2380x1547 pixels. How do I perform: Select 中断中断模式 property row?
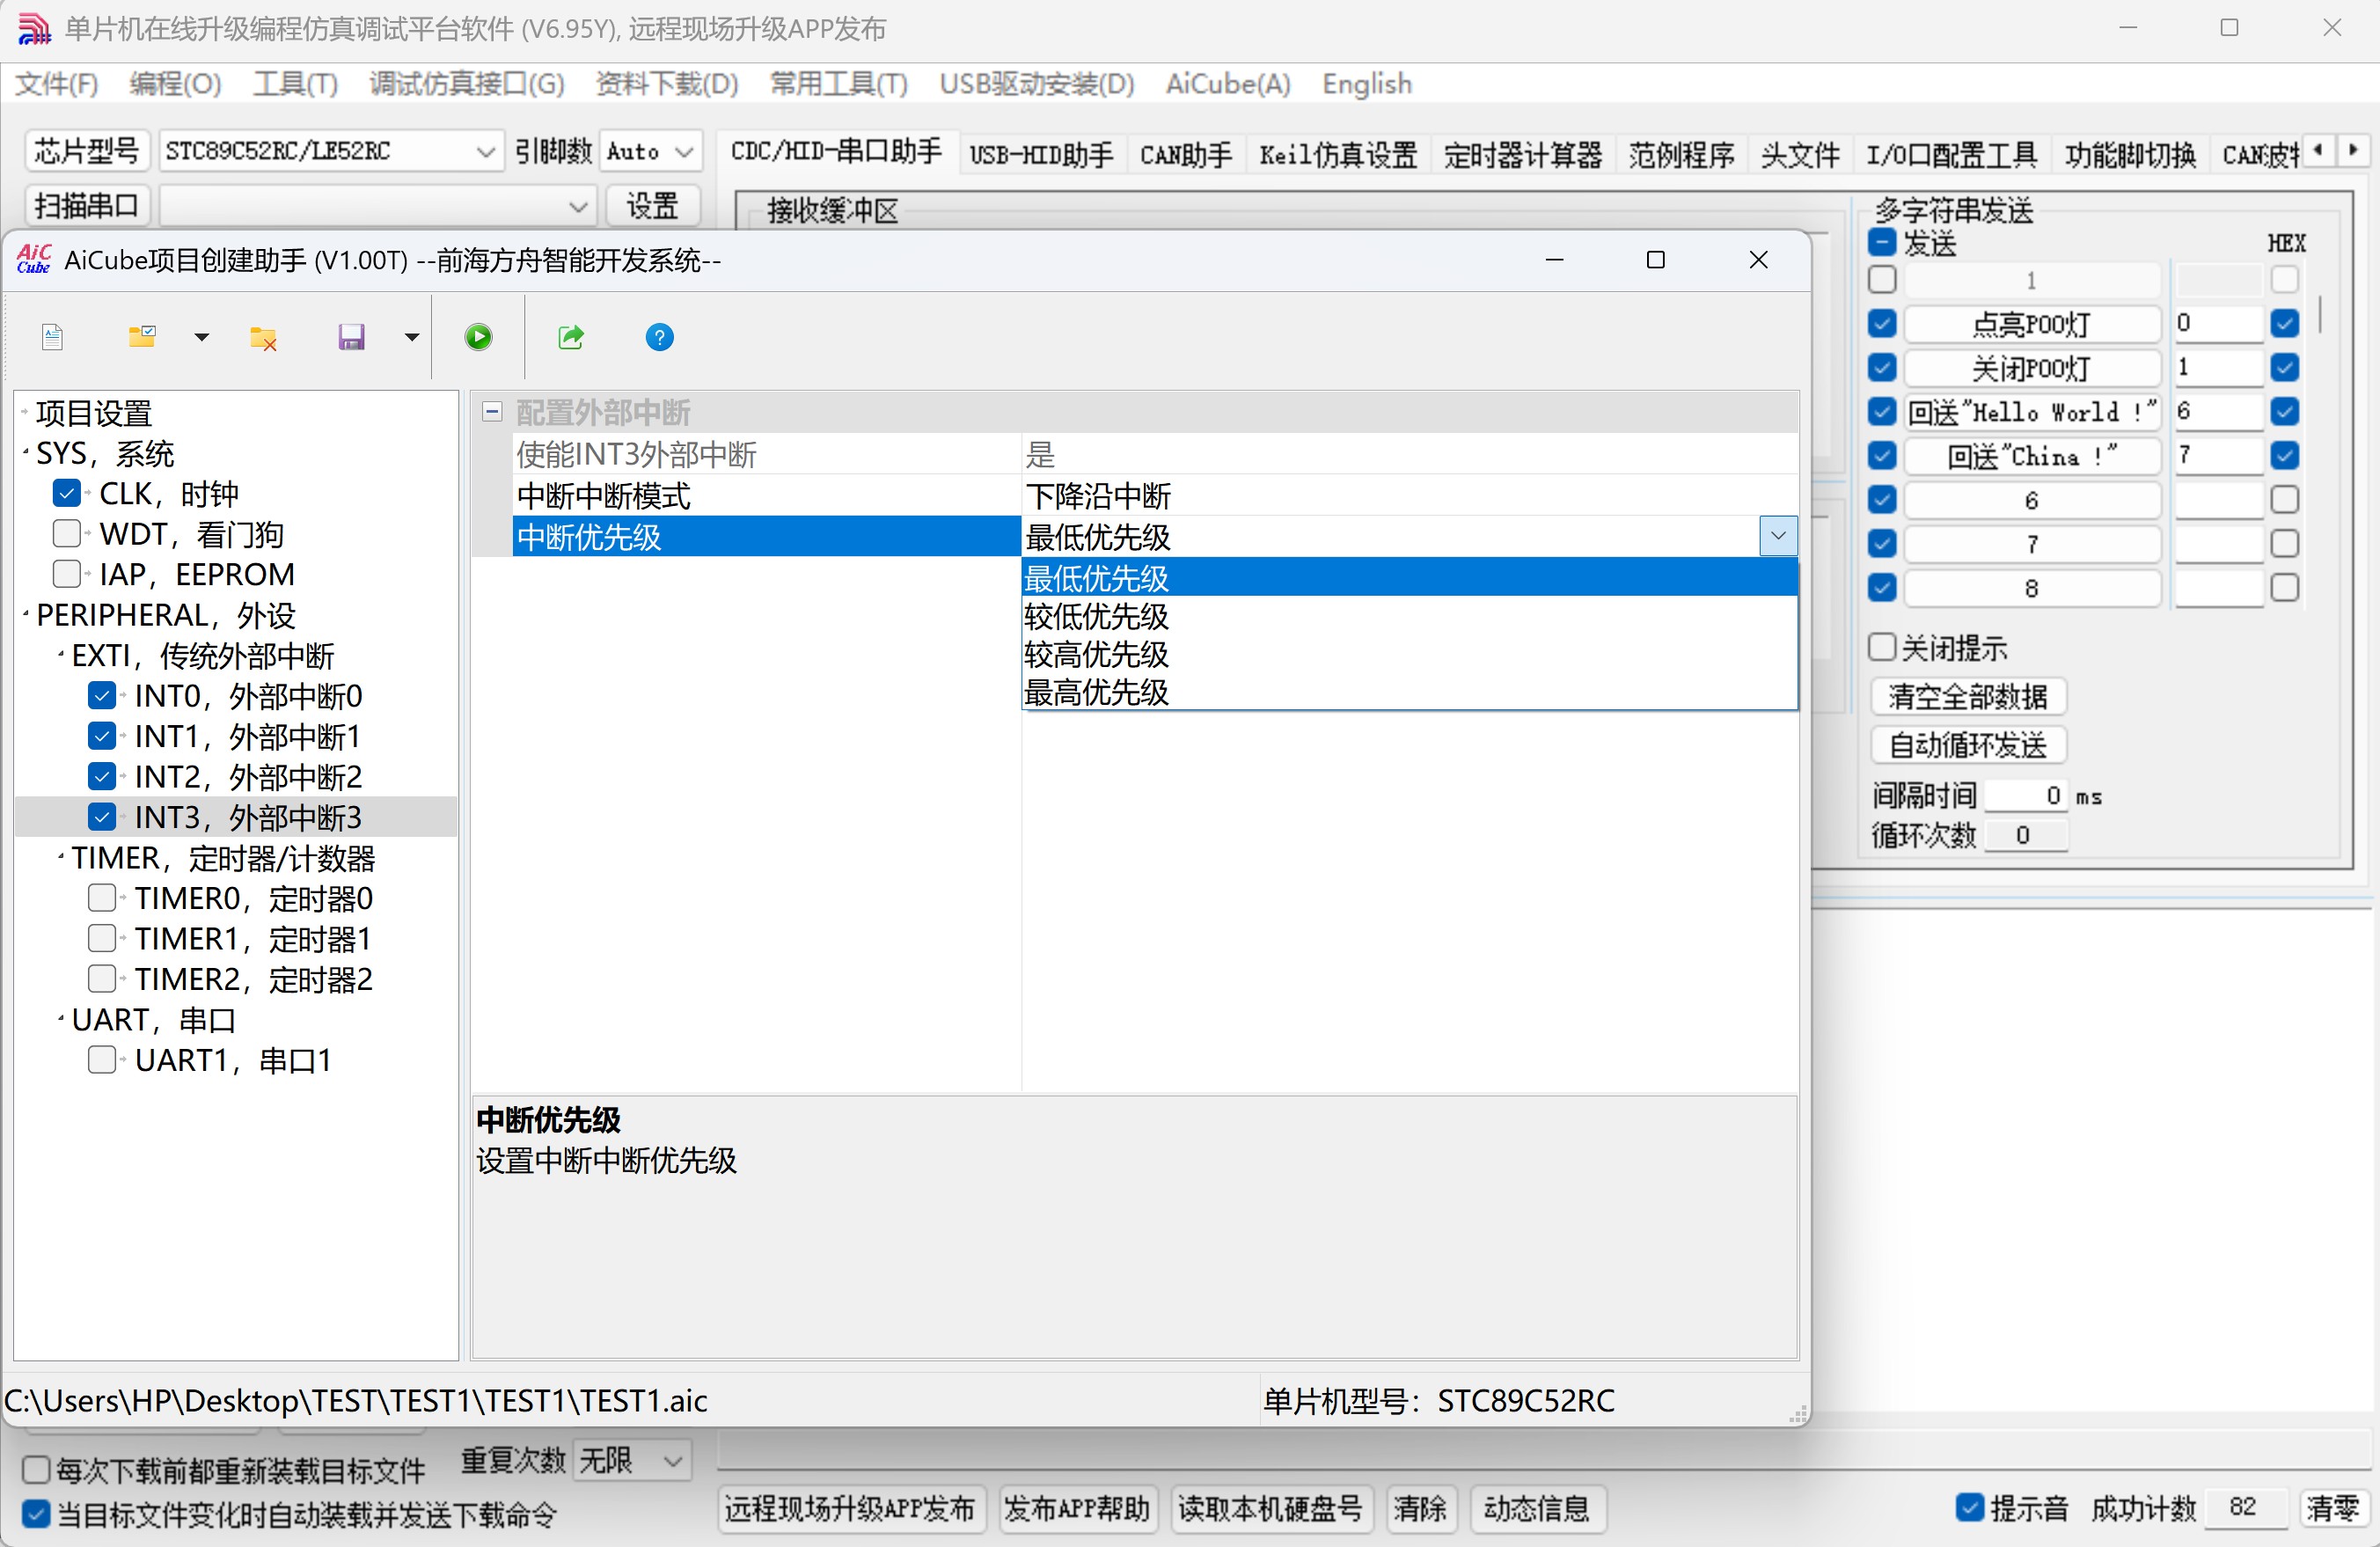pos(1155,495)
